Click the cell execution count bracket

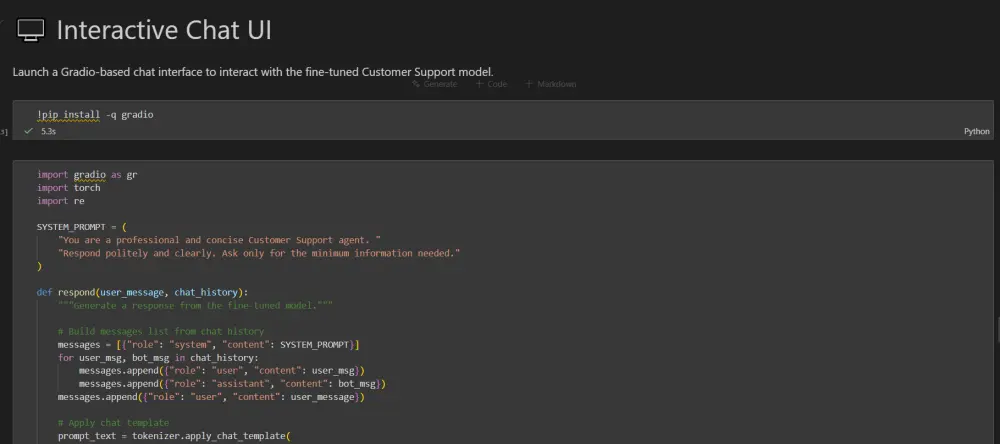point(4,131)
